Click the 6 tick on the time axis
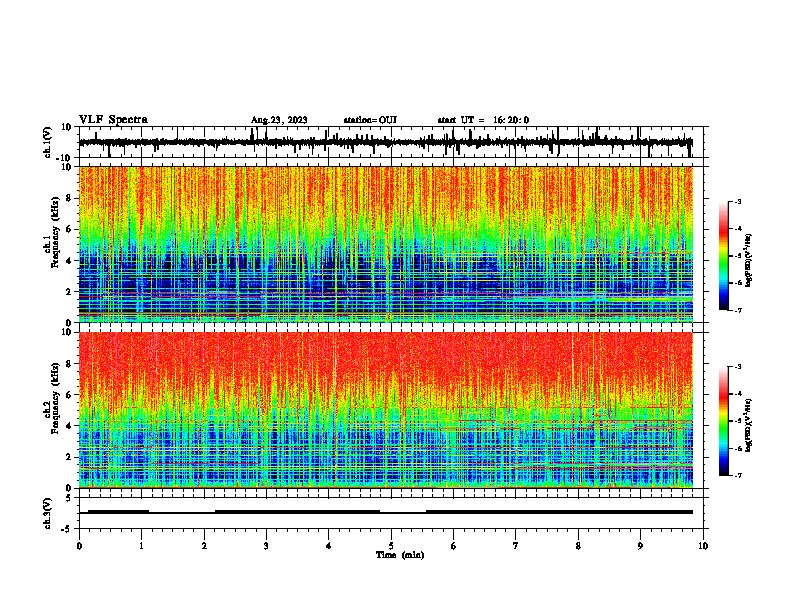Screen dimensions: 792x612 pos(453,546)
